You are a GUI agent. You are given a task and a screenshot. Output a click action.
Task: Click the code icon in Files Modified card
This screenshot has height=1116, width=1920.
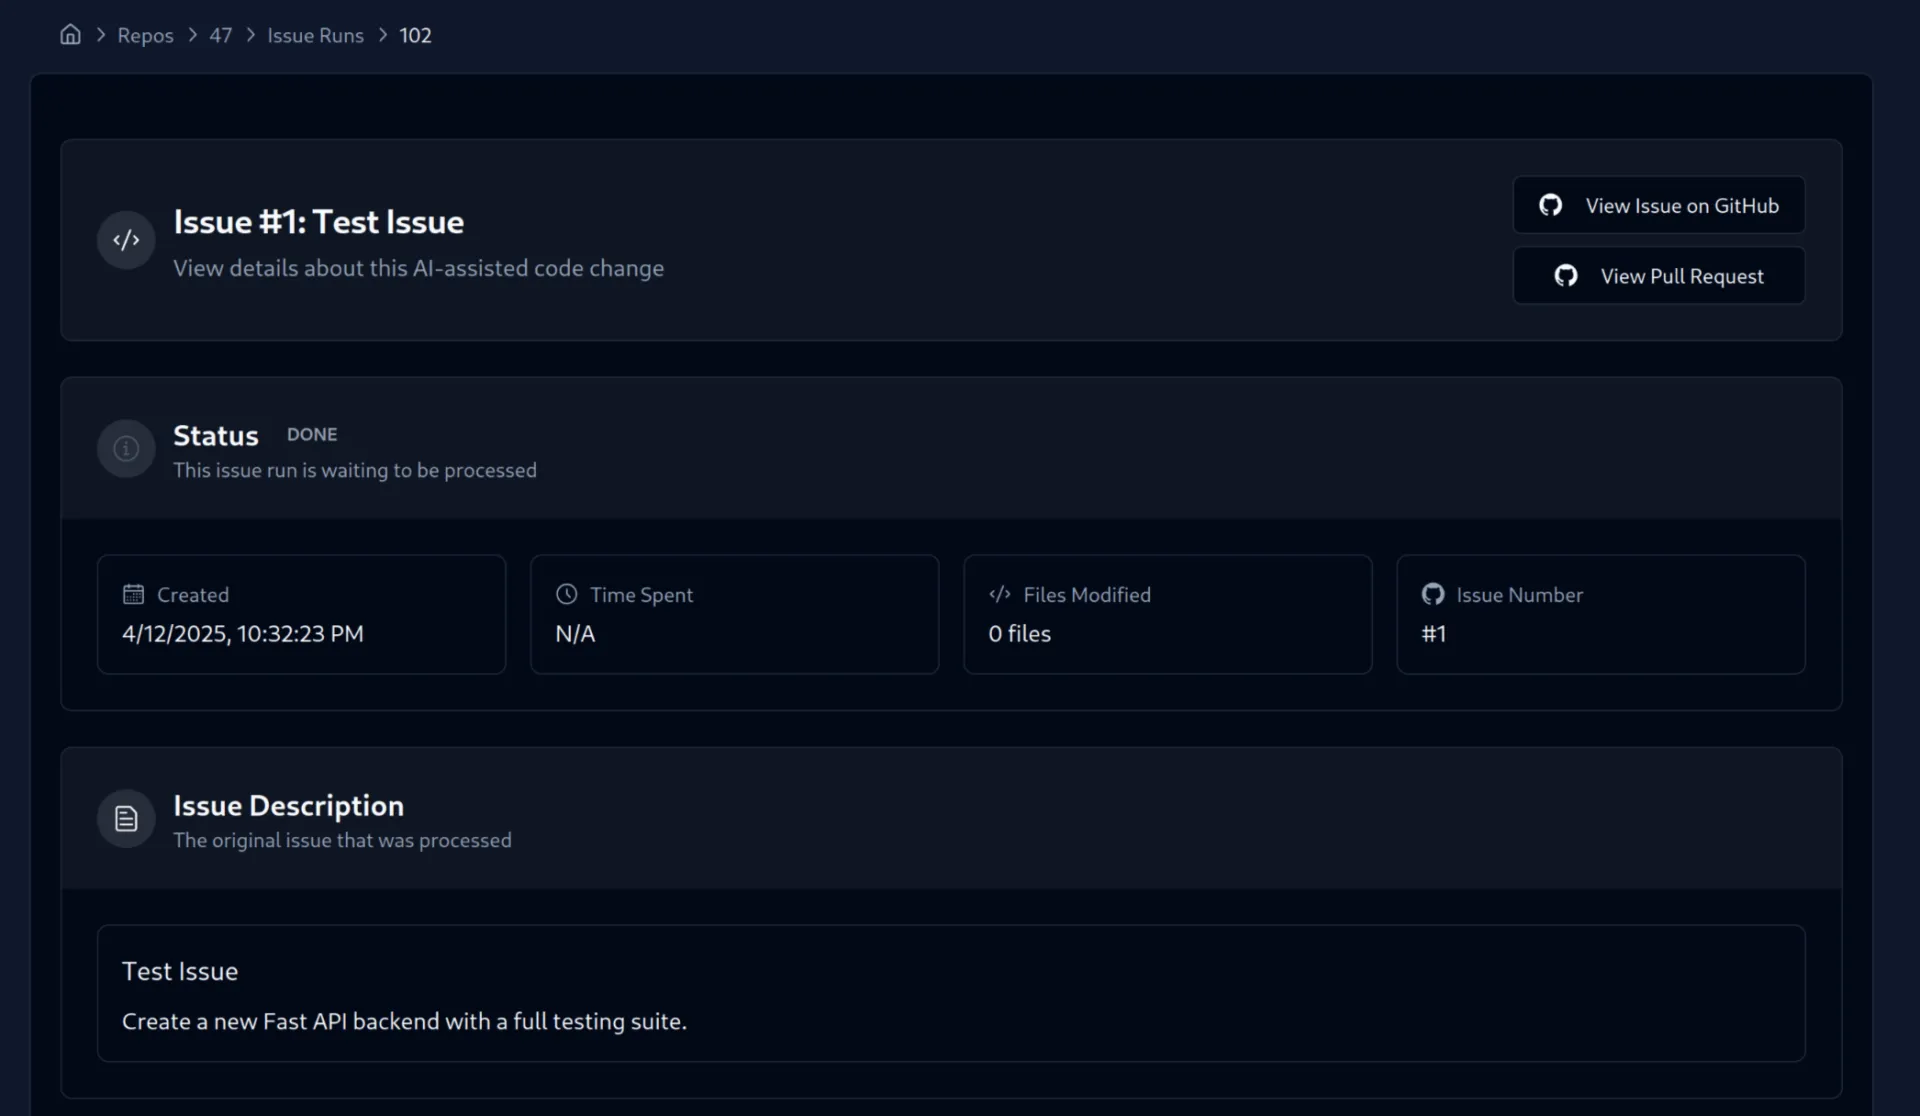[1000, 594]
